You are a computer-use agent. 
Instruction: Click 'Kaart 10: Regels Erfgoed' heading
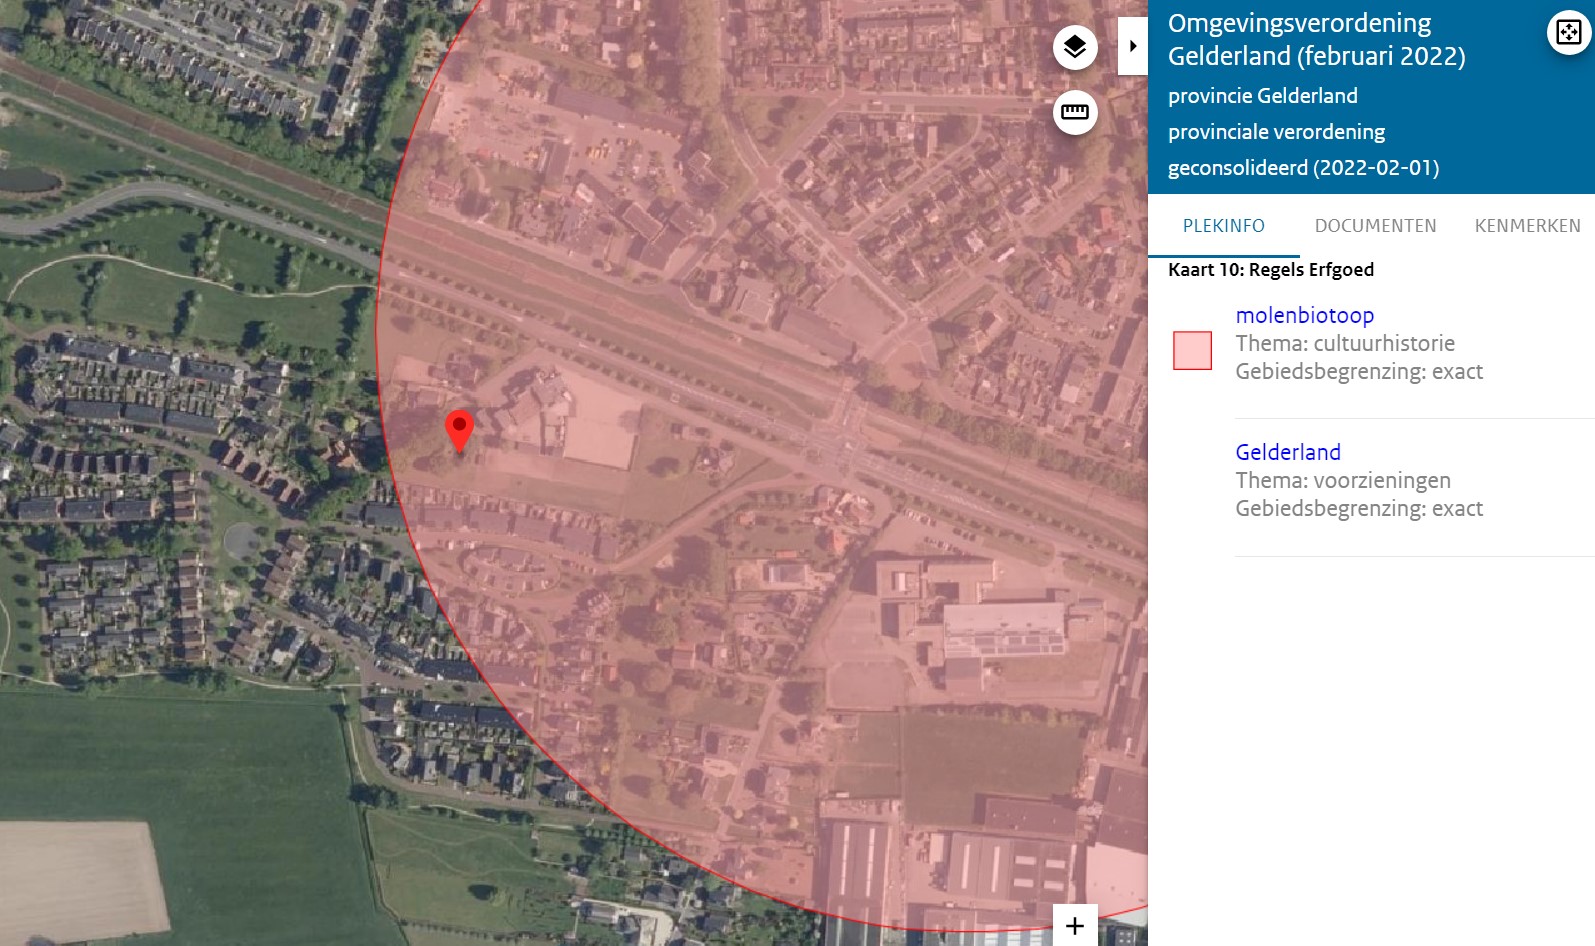[x=1270, y=270]
